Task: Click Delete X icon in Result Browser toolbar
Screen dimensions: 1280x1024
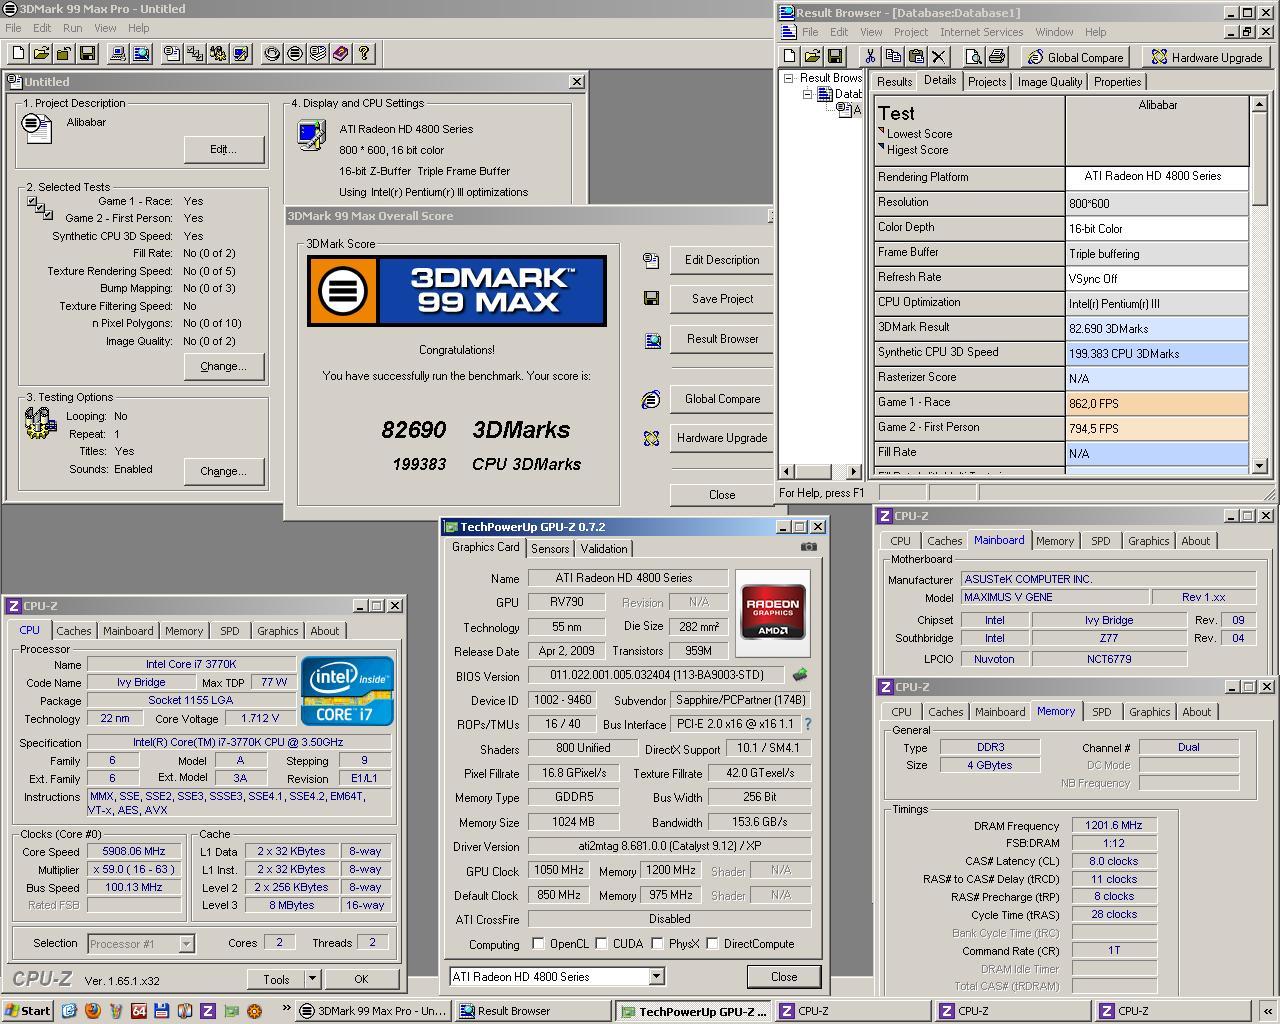Action: click(x=939, y=57)
